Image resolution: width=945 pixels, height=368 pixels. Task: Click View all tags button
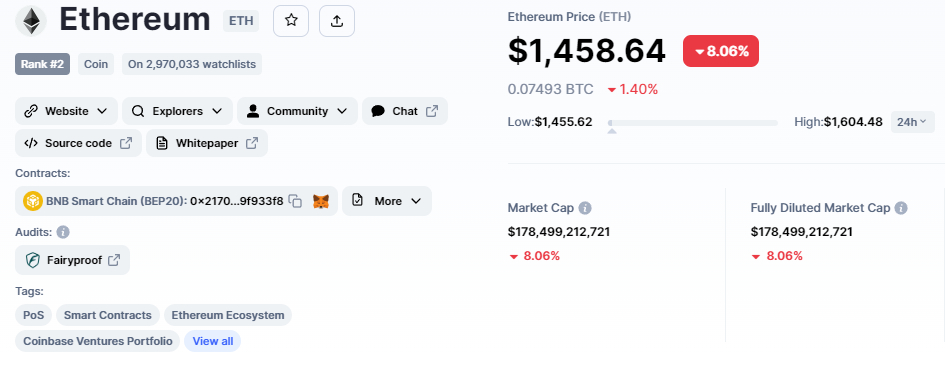pos(213,341)
